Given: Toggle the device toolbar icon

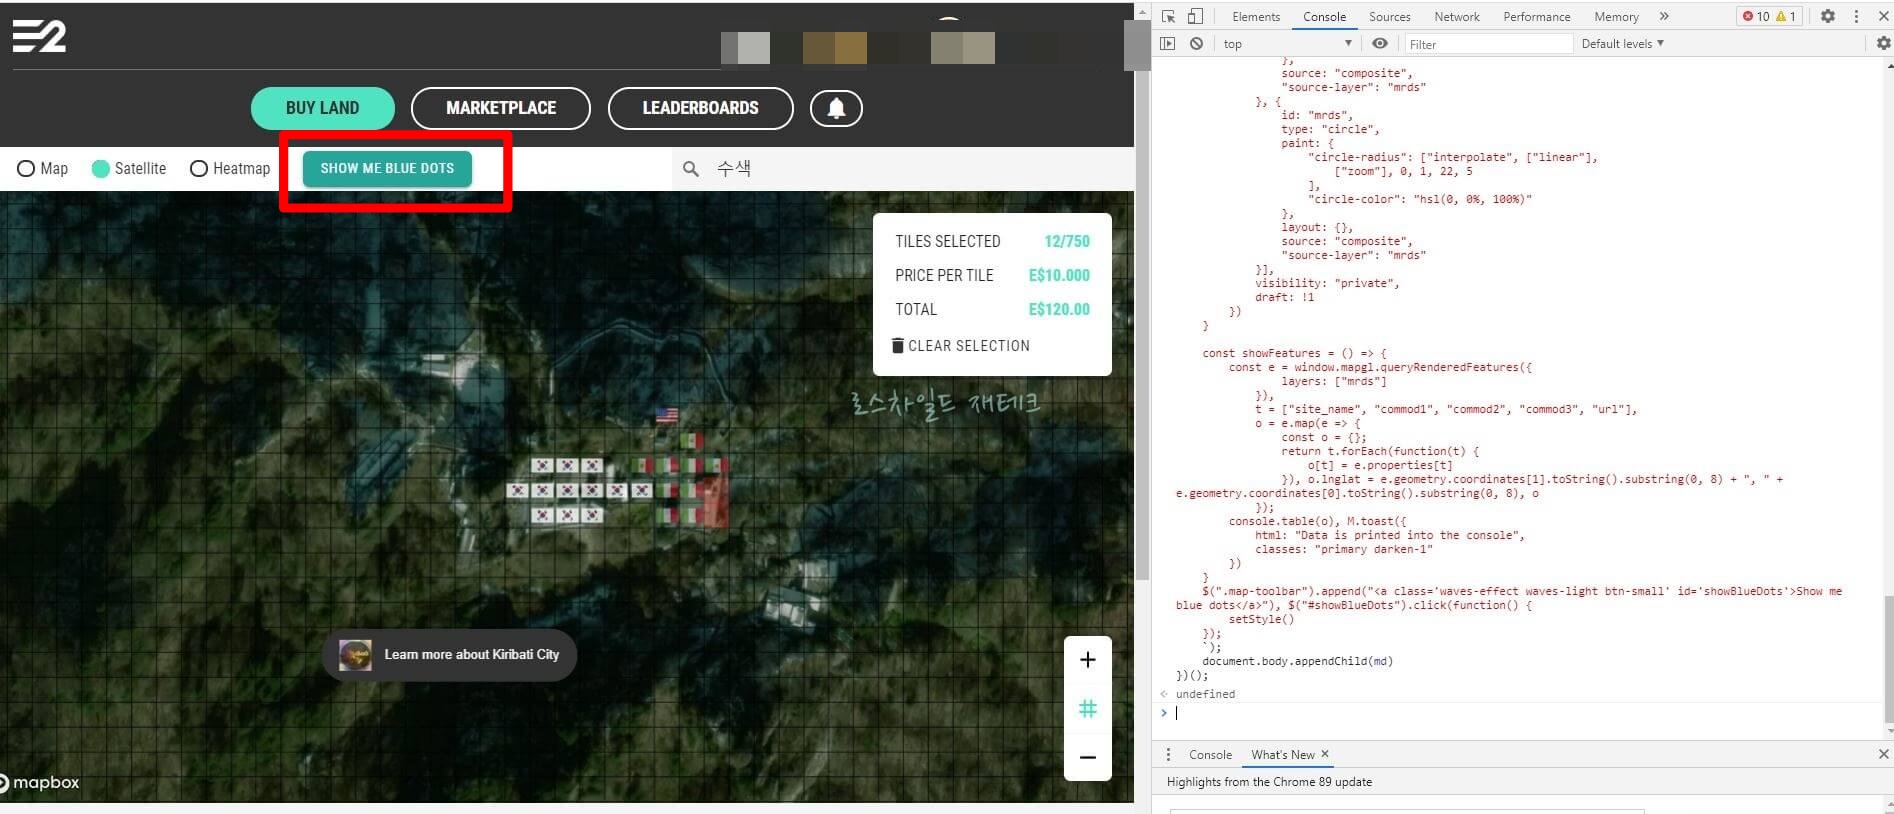Looking at the screenshot, I should [1195, 16].
